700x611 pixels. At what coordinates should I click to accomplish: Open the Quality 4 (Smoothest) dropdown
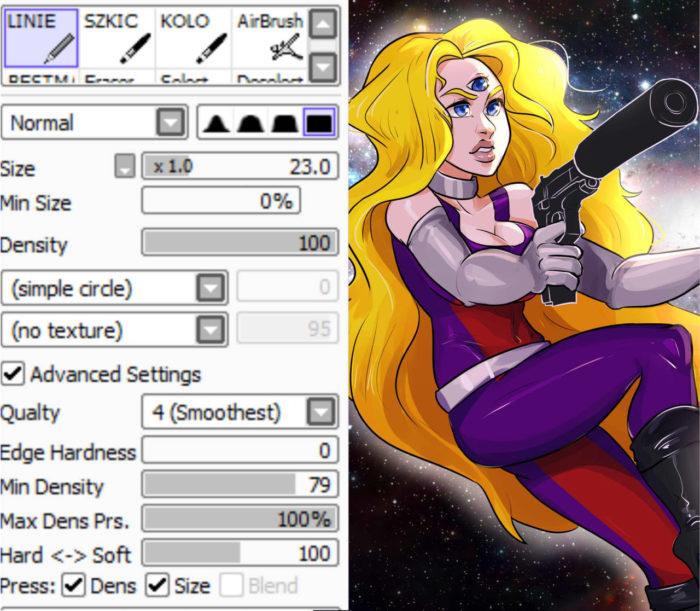click(x=240, y=411)
